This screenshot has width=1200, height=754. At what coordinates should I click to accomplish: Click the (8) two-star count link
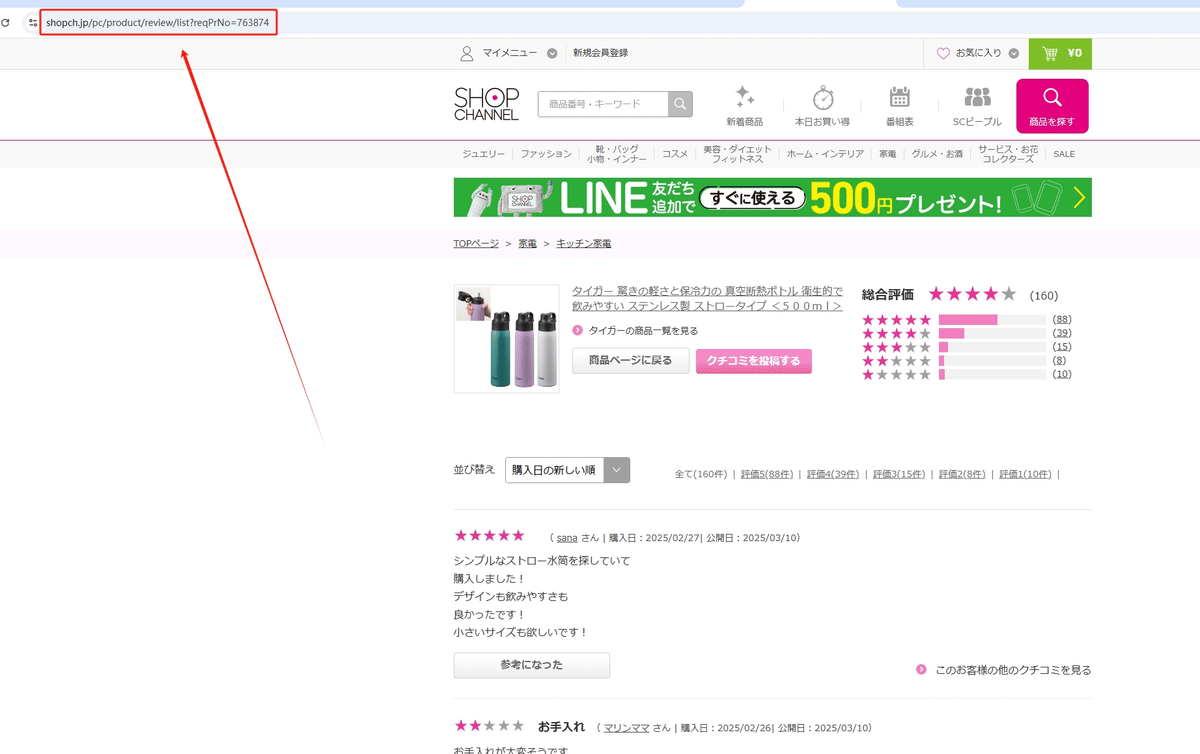point(1059,360)
